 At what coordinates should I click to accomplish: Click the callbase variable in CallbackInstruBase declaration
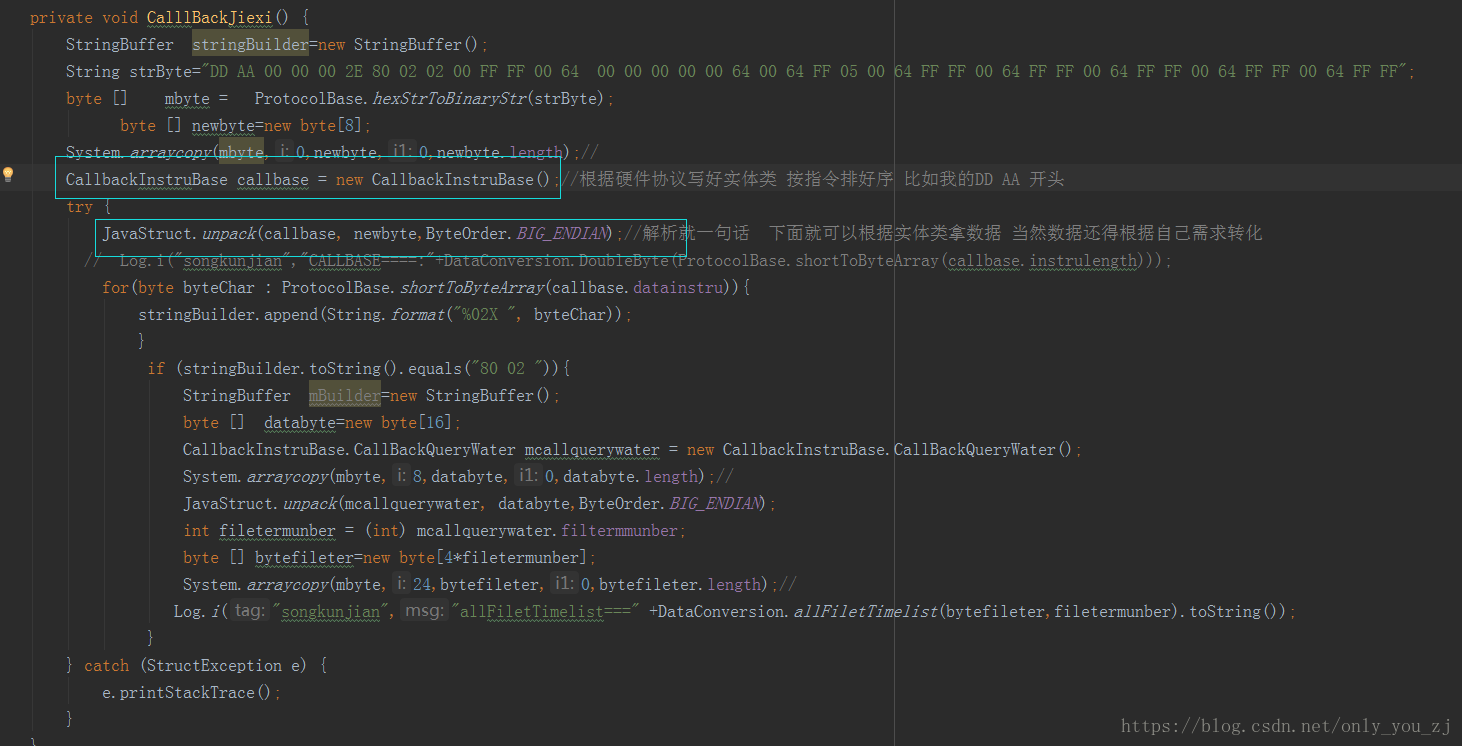click(x=273, y=179)
